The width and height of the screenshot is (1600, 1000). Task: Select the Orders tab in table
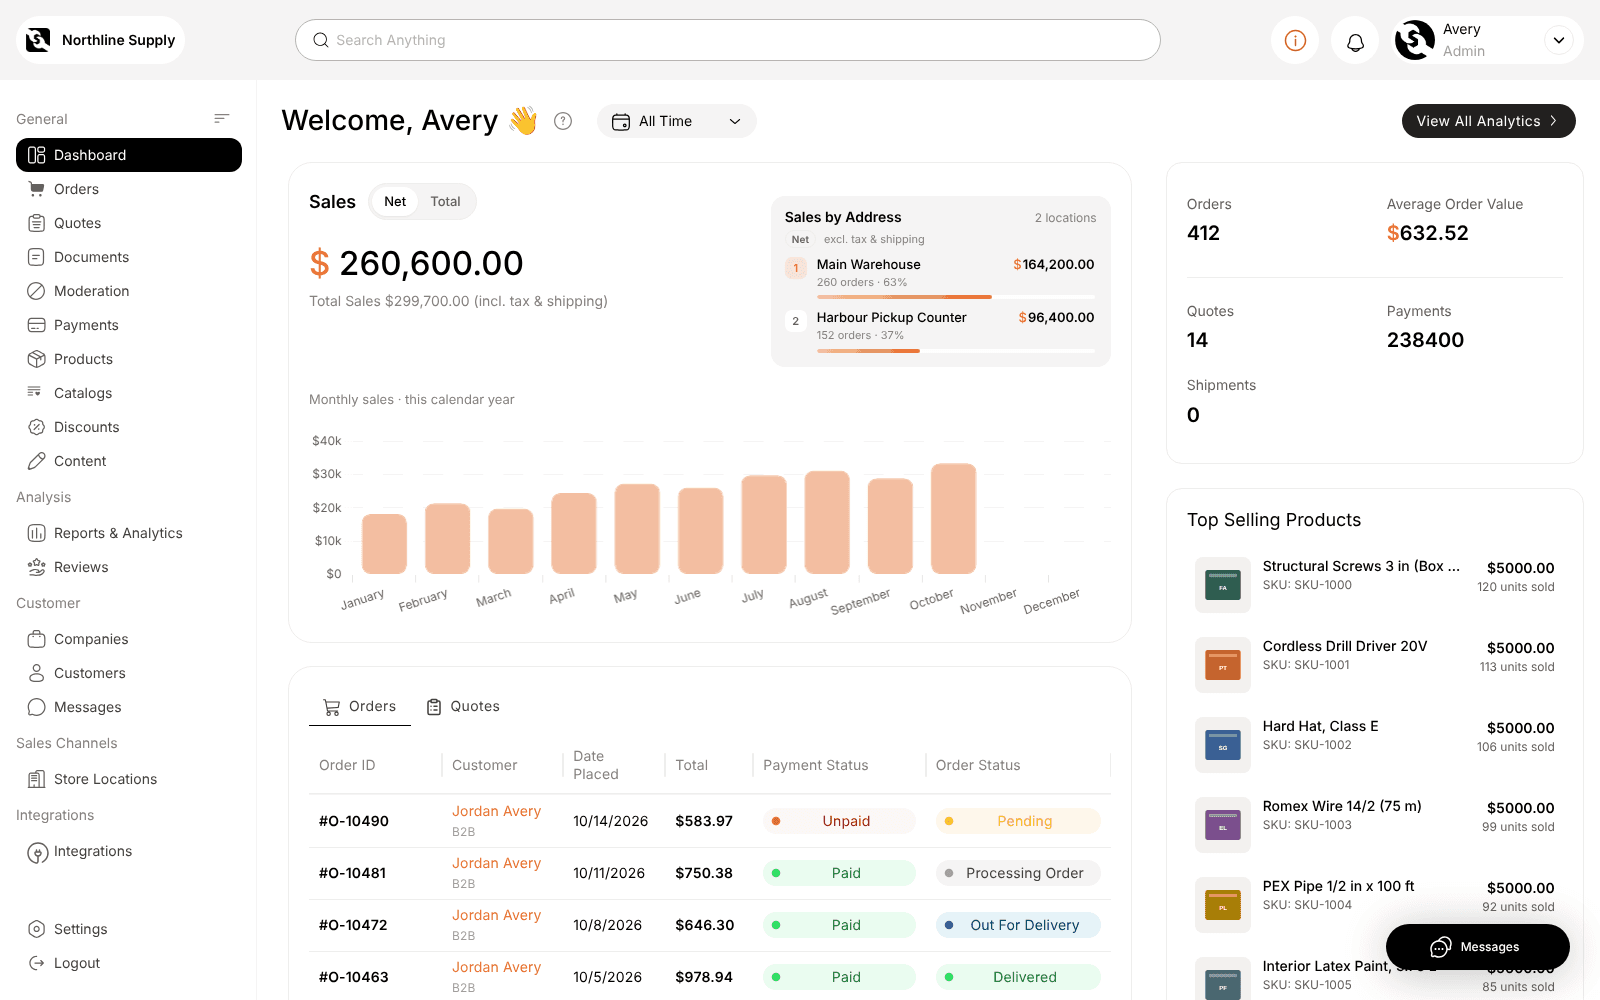point(360,706)
